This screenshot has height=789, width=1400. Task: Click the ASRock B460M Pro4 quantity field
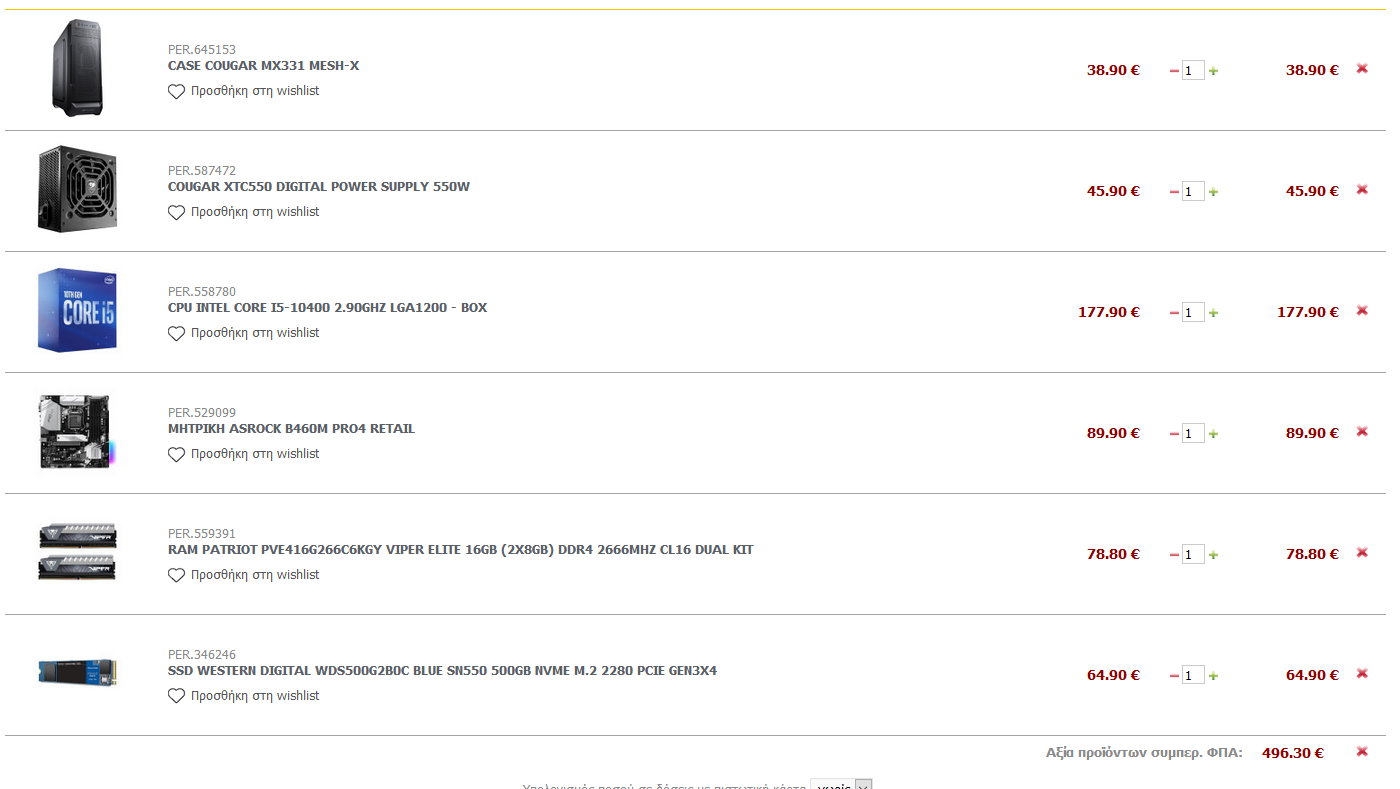[1193, 434]
